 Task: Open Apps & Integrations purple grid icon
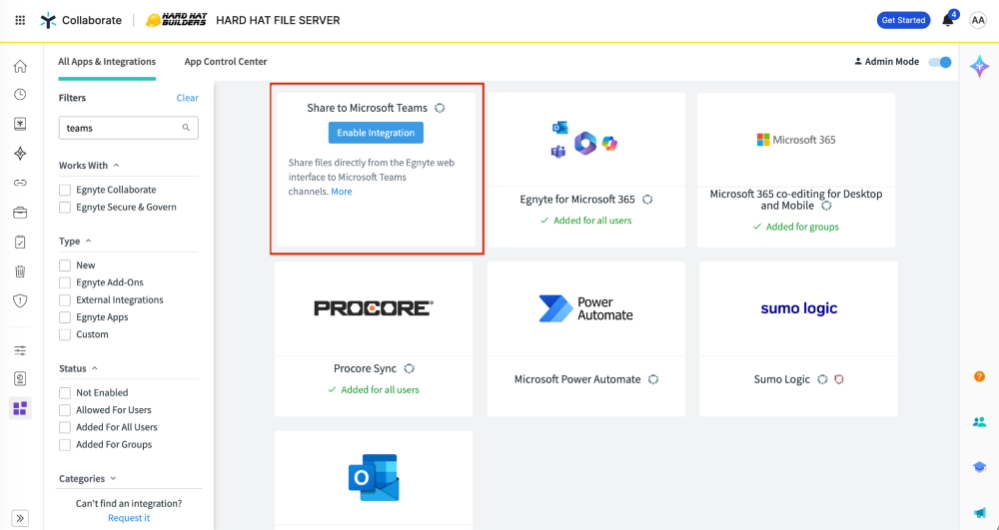[x=20, y=408]
